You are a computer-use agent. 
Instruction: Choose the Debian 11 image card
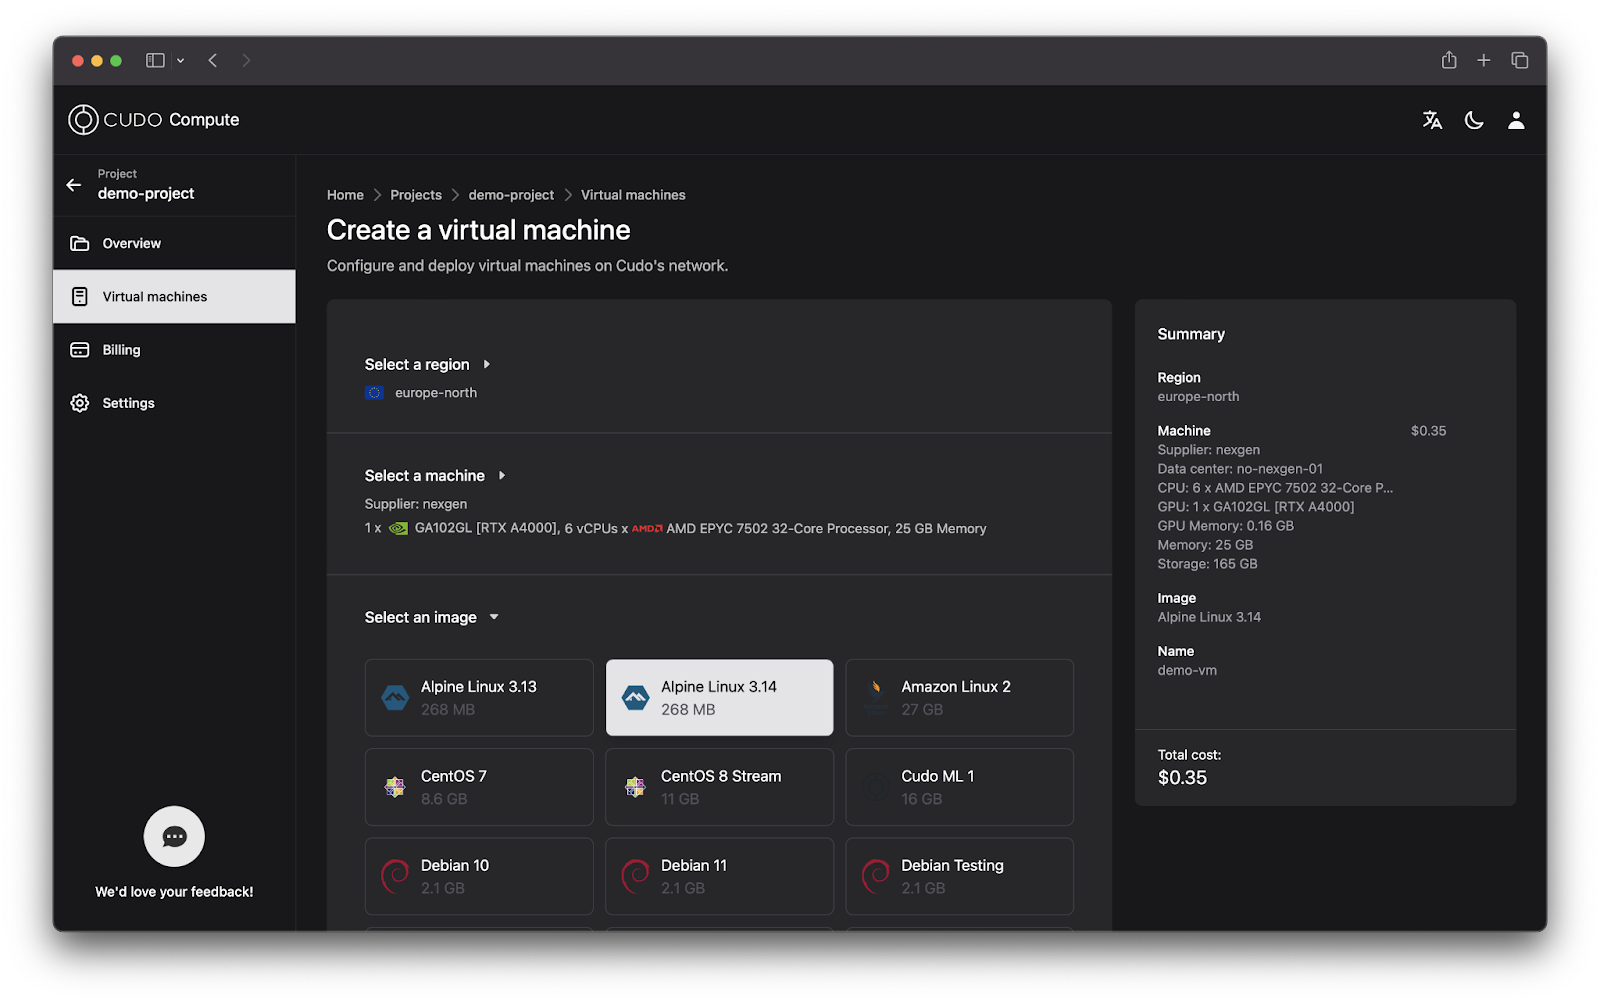click(719, 876)
